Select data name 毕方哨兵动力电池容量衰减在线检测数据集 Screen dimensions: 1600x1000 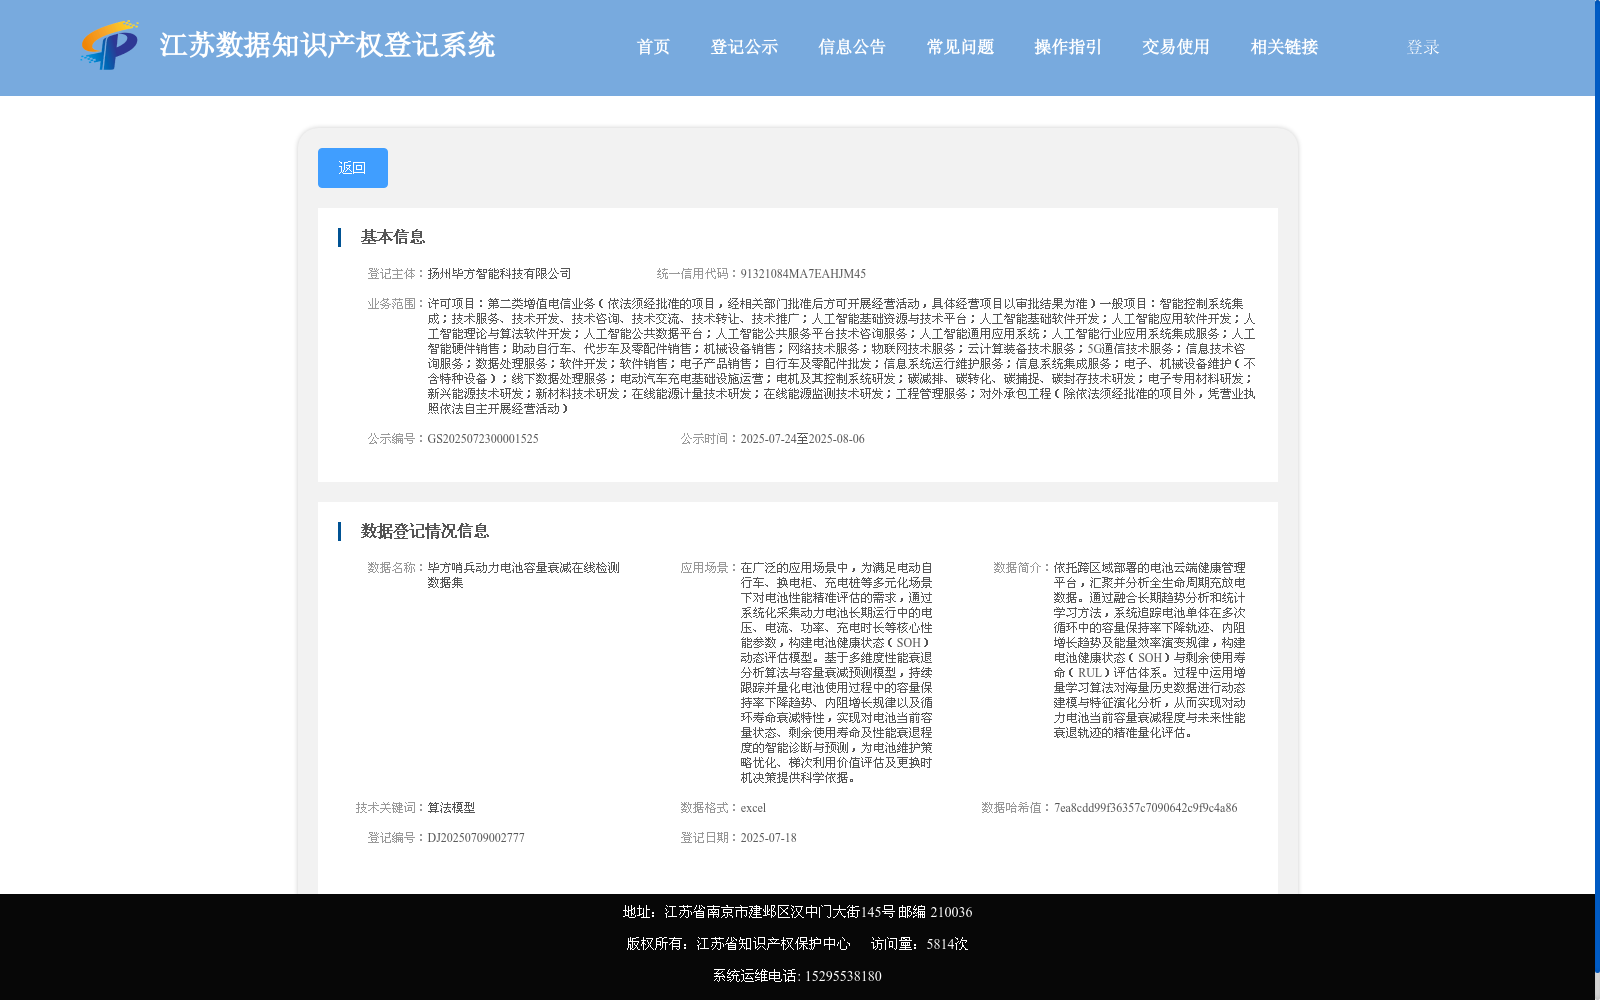tap(524, 575)
